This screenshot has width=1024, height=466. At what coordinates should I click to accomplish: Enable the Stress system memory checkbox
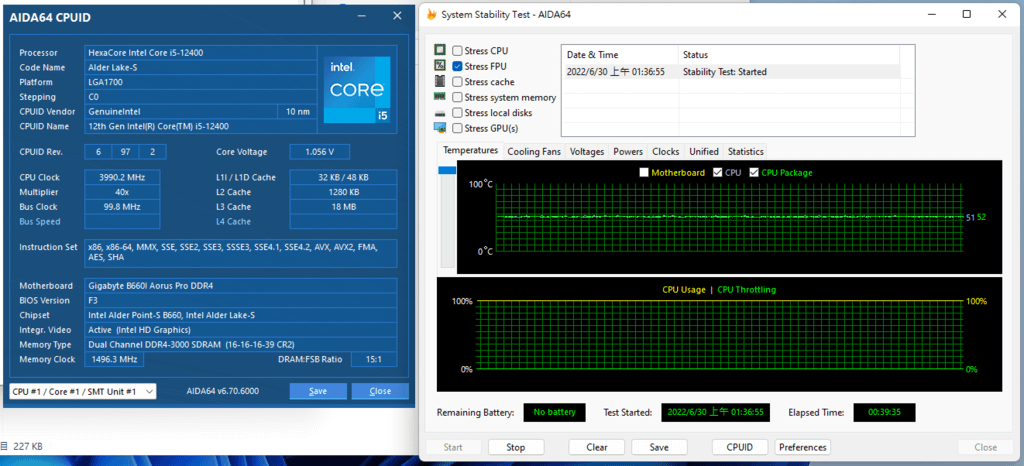pyautogui.click(x=457, y=97)
